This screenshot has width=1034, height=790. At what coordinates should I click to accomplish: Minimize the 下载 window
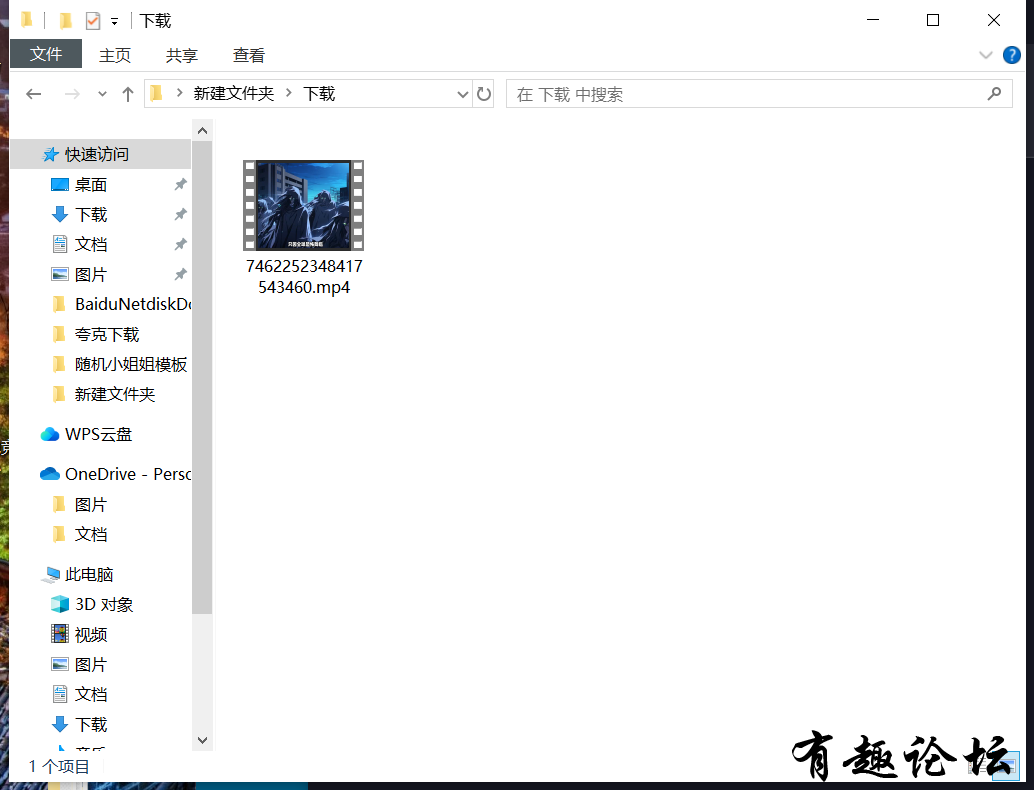pos(873,20)
